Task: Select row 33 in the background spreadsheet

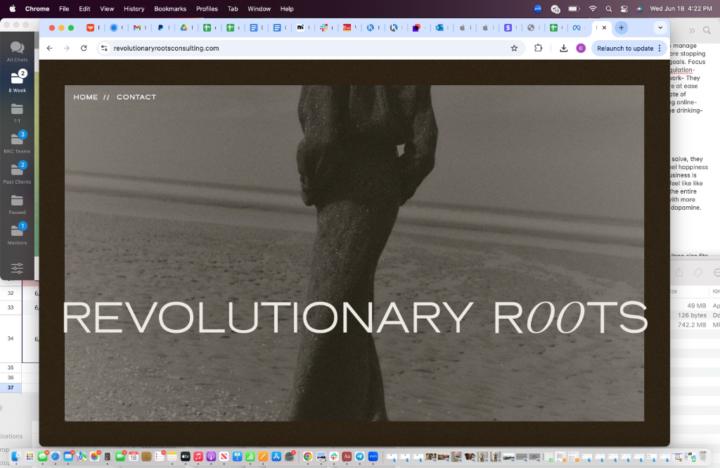Action: click(11, 307)
